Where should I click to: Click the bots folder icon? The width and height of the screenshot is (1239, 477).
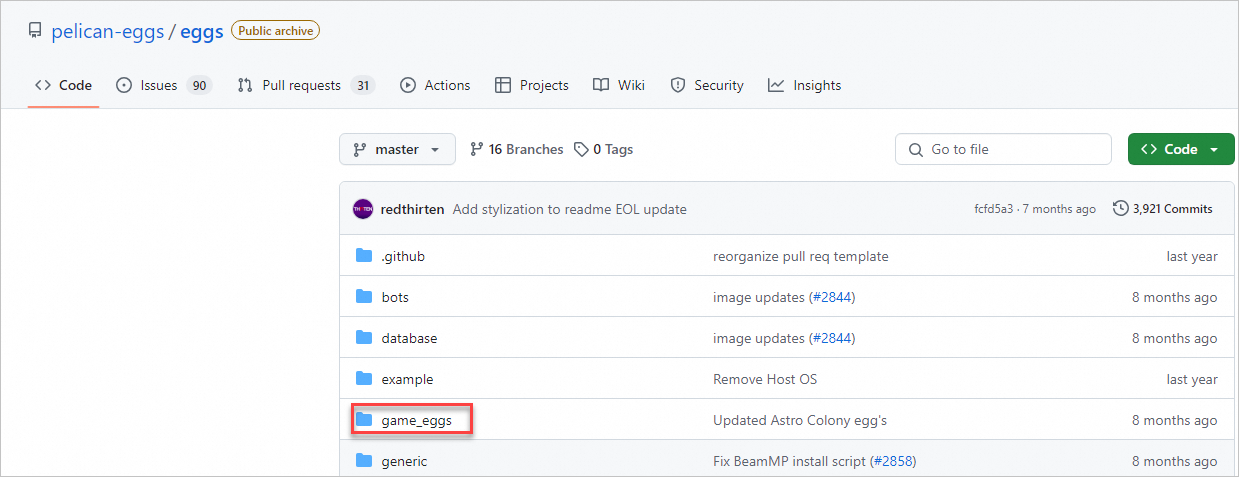click(364, 297)
